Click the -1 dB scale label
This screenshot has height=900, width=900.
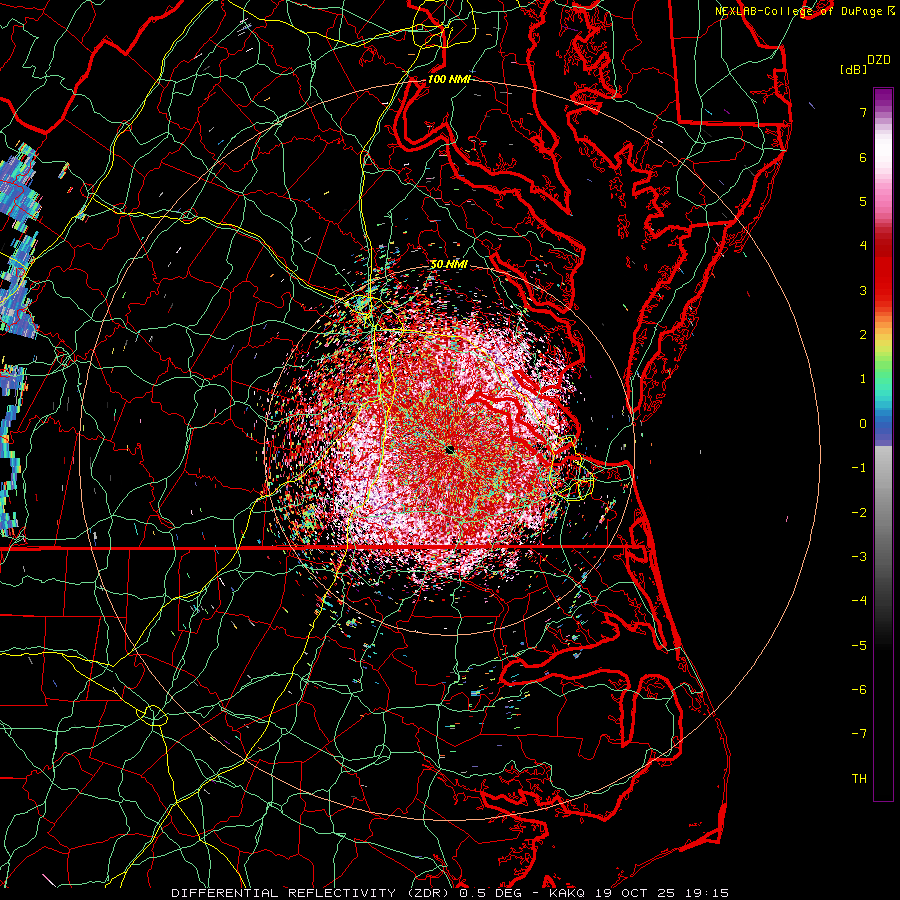click(x=859, y=468)
